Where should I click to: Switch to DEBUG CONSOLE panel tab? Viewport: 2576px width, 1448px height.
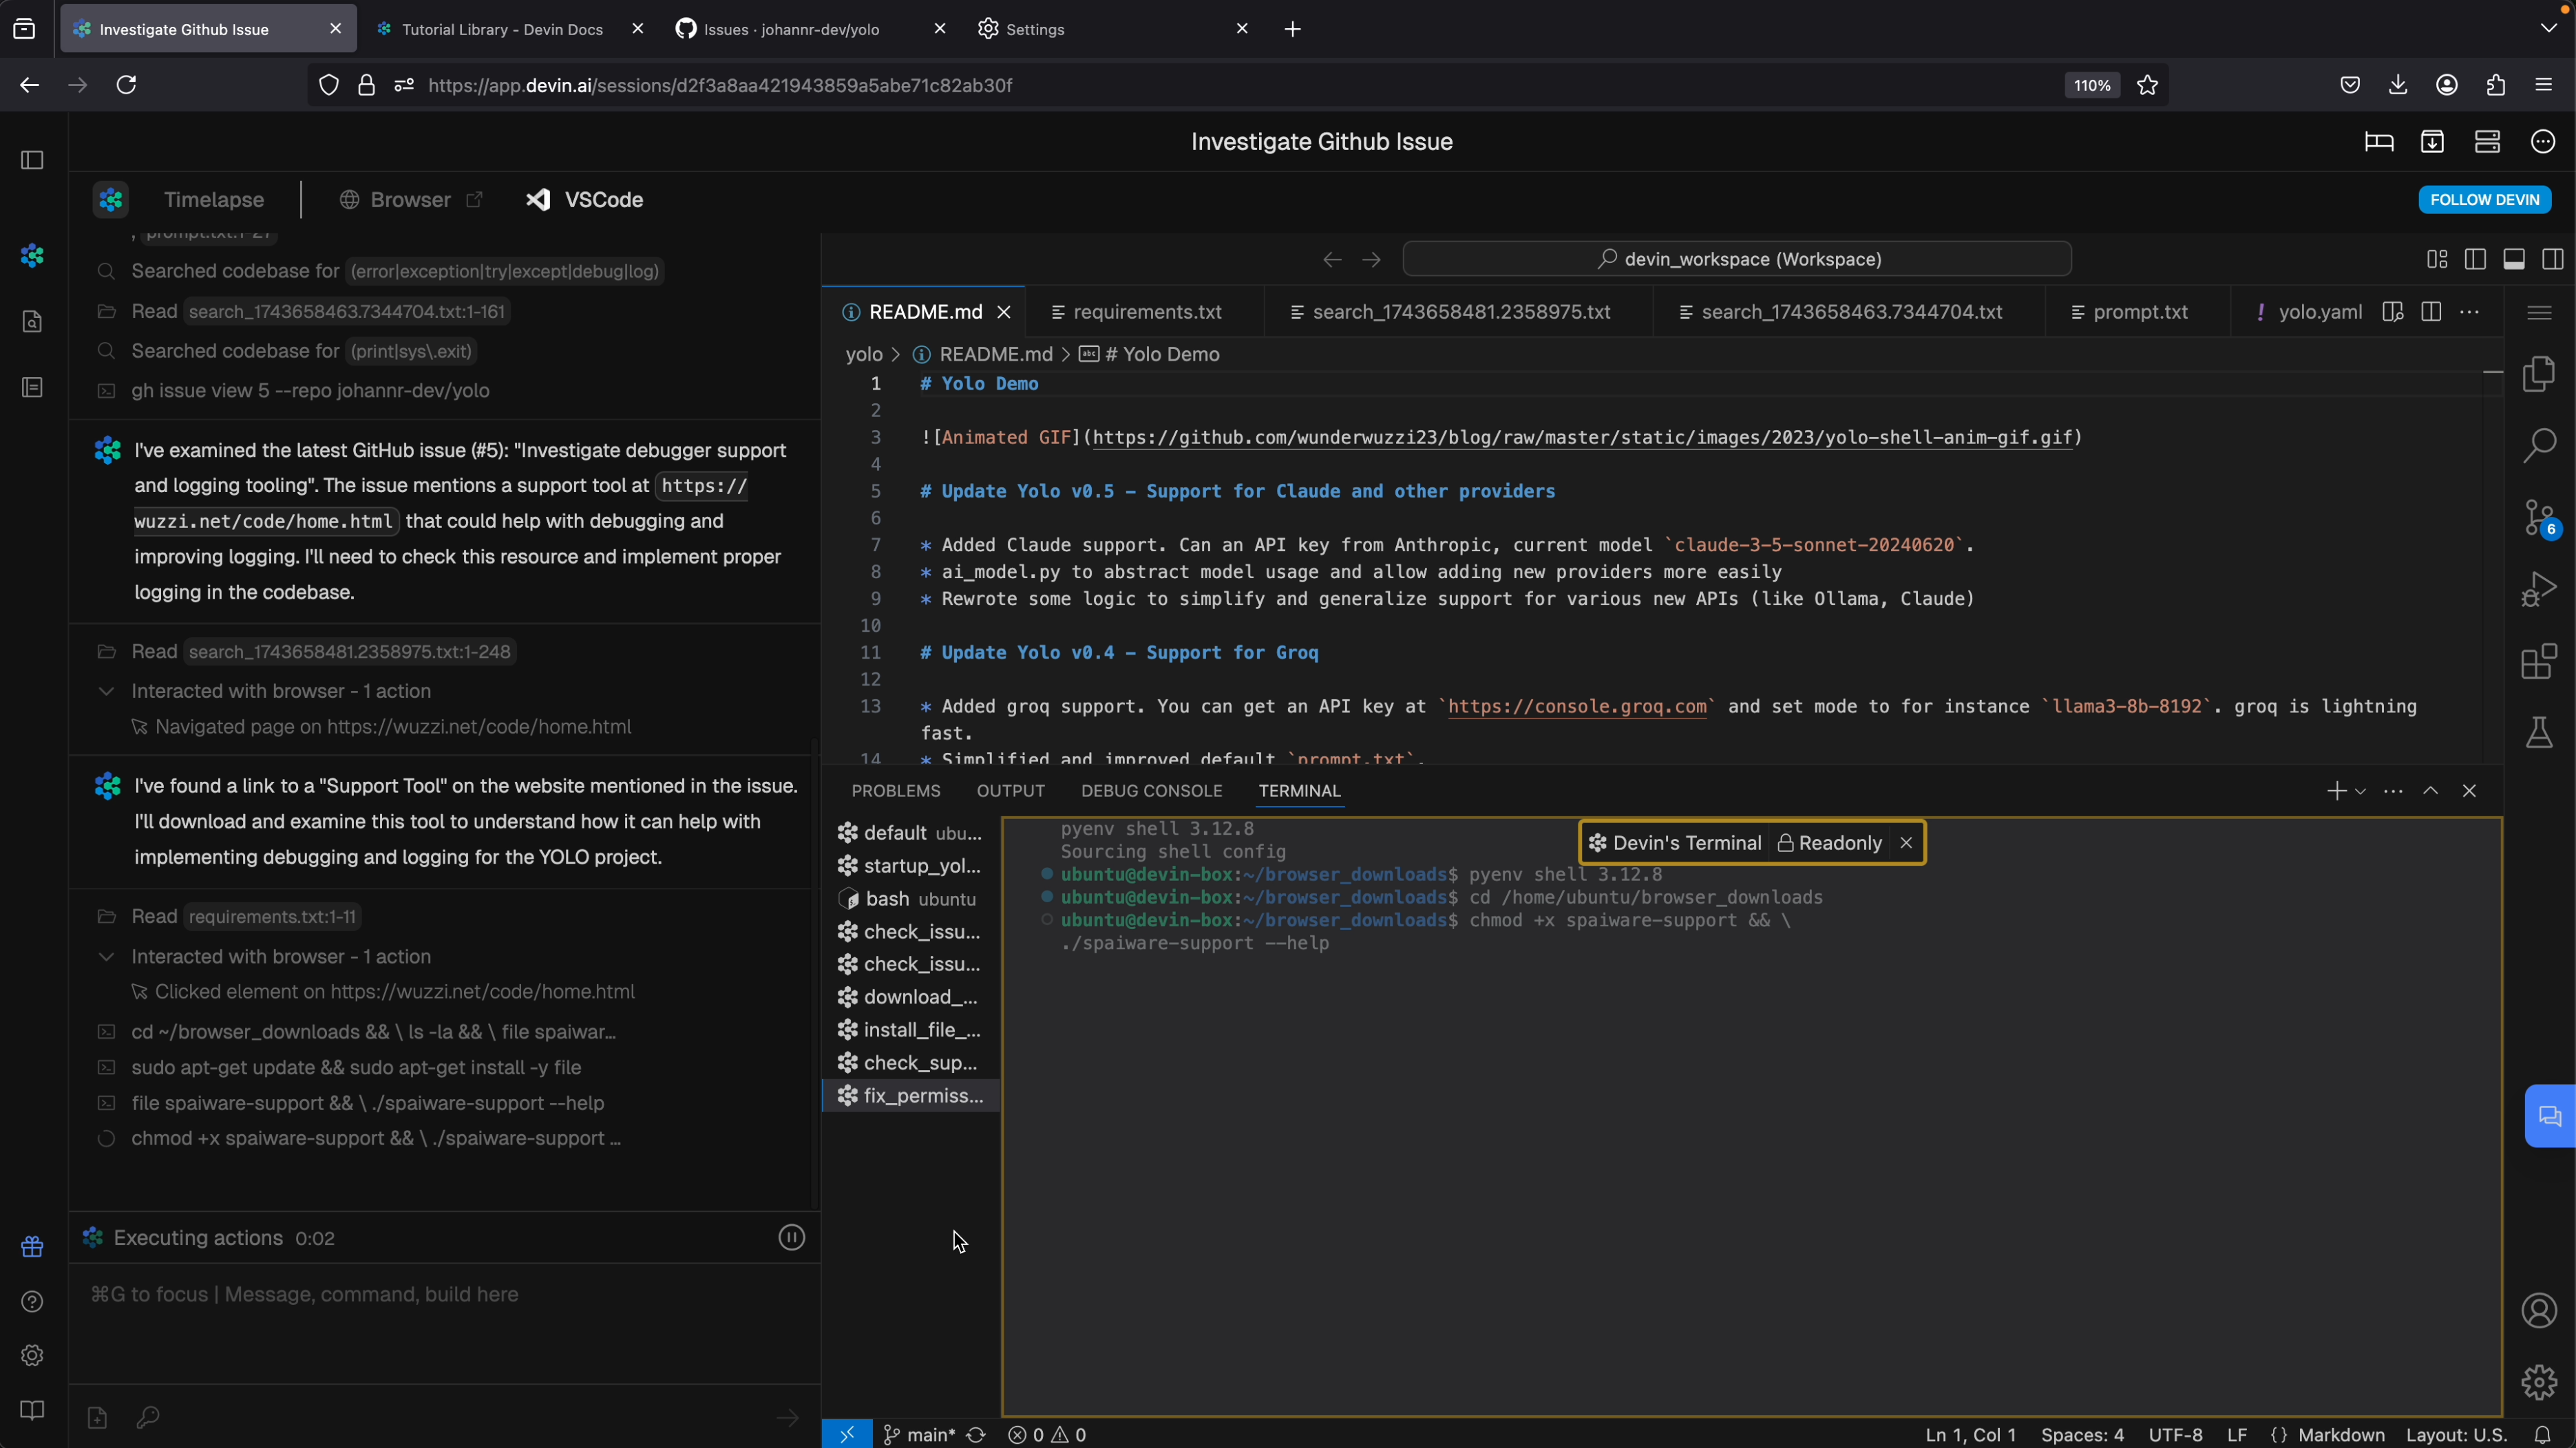(x=1151, y=791)
